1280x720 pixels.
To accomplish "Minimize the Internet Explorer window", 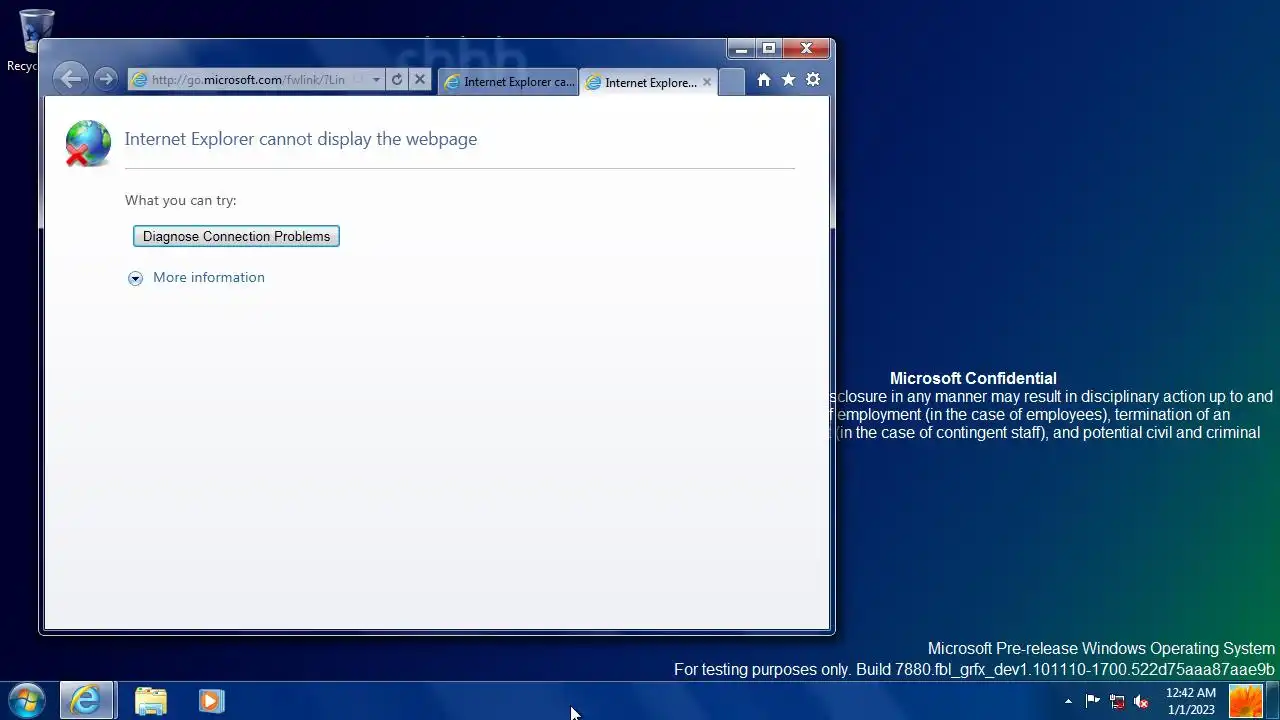I will coord(741,48).
